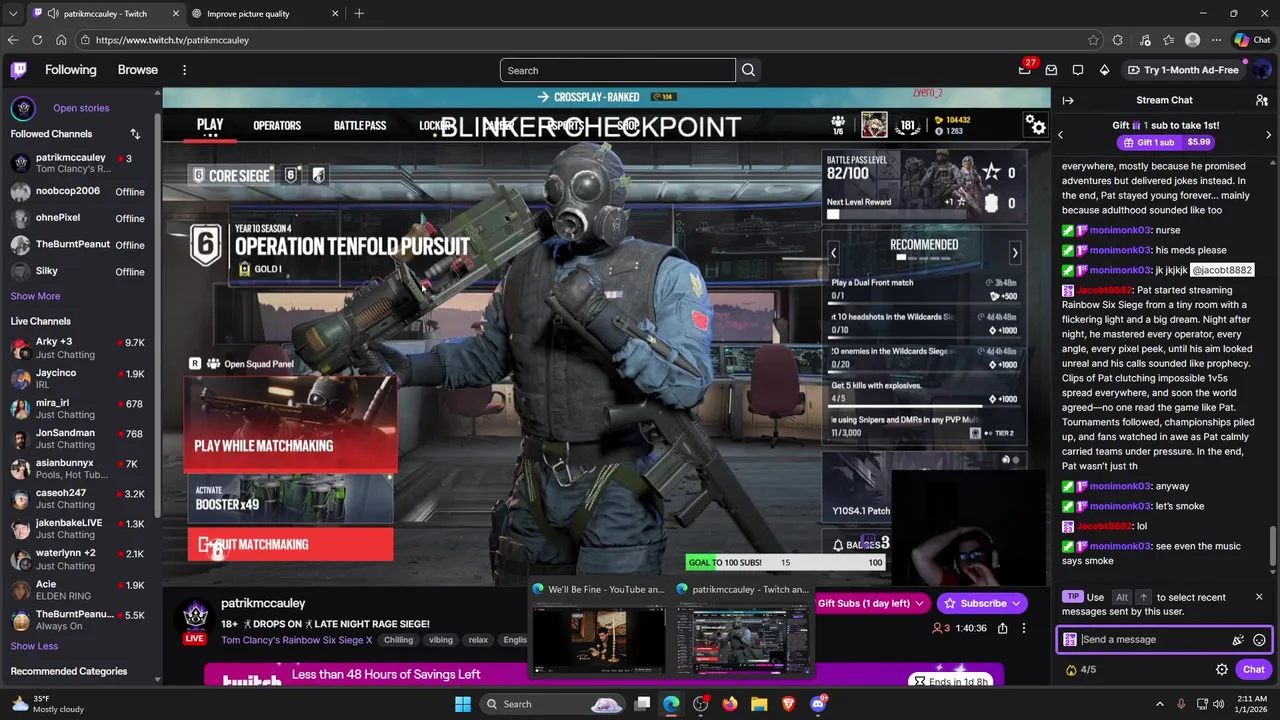Click the Twitch search input field
Image resolution: width=1280 pixels, height=720 pixels.
(x=617, y=70)
